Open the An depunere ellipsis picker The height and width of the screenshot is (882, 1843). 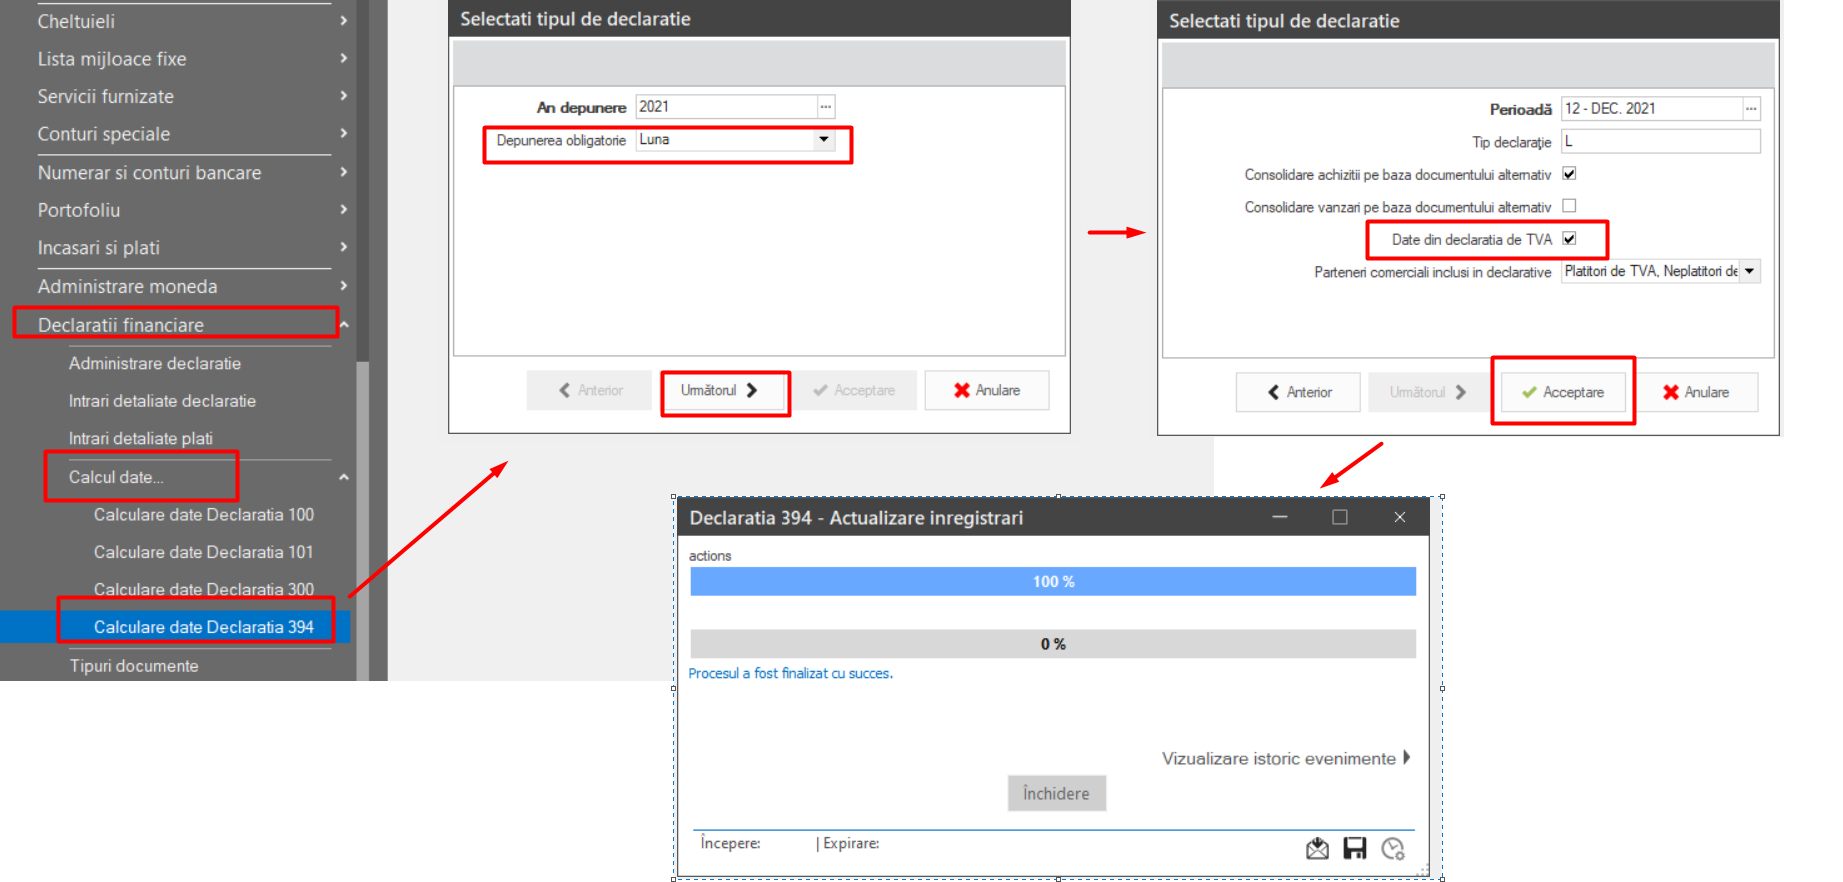(x=826, y=107)
